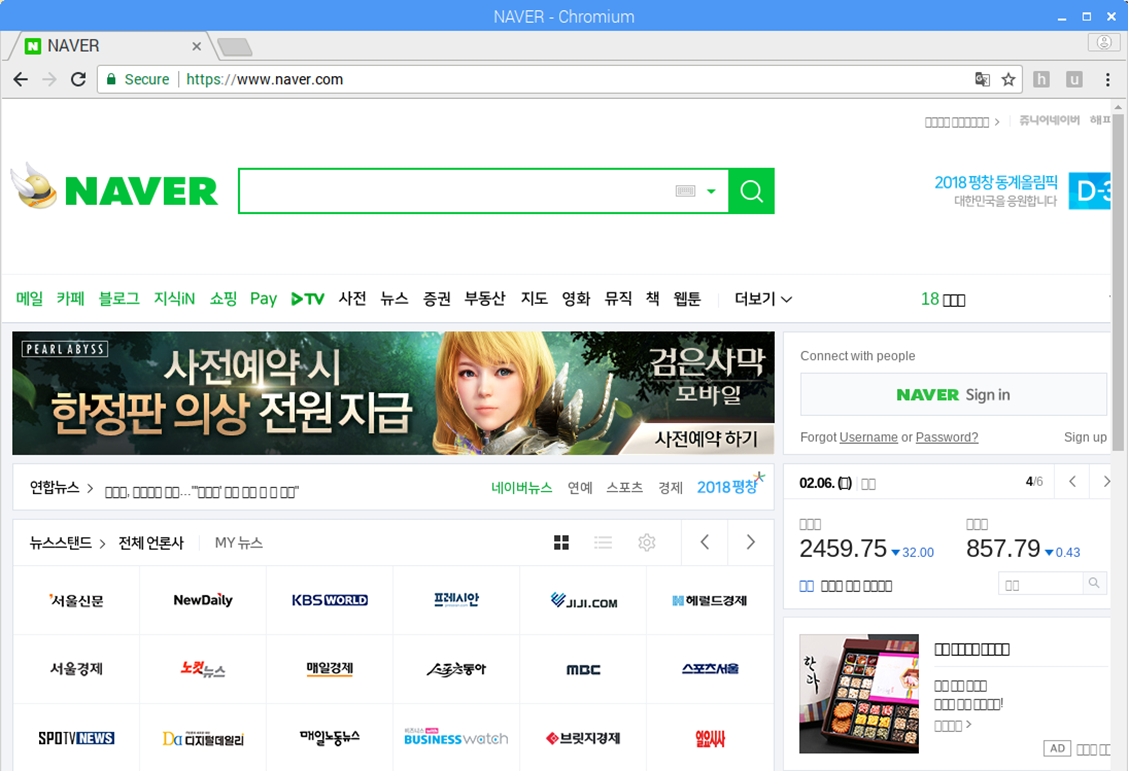Click the NAVER Sign in button

click(953, 394)
